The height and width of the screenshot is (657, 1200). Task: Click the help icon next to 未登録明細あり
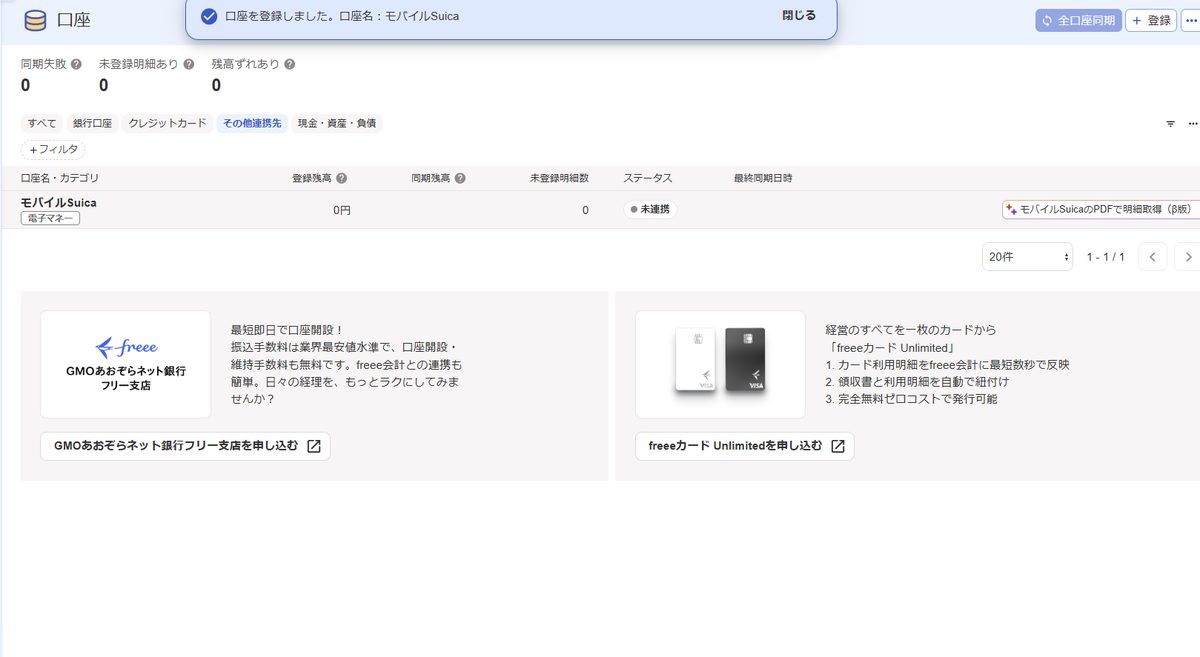point(189,64)
